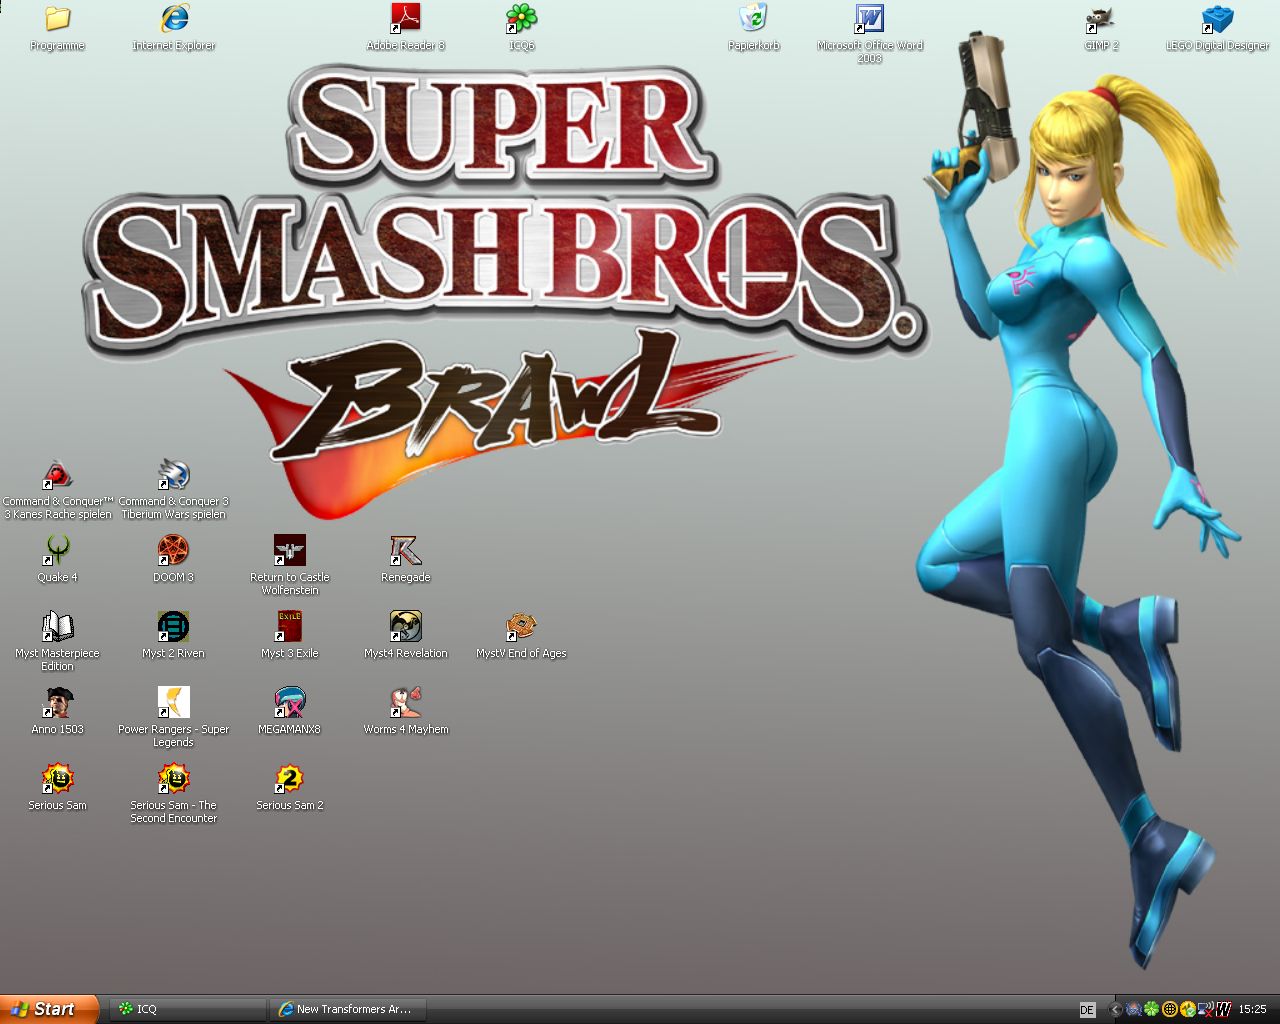This screenshot has width=1280, height=1024.
Task: Switch to New Transformers taskbar window
Action: [x=347, y=1009]
